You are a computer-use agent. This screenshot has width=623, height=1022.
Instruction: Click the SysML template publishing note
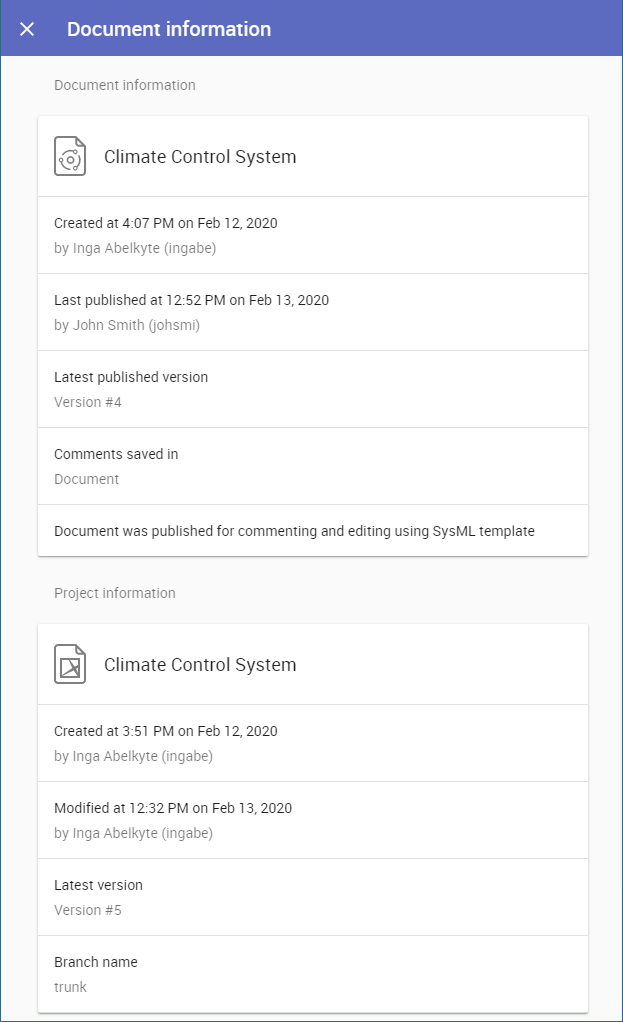[x=294, y=531]
